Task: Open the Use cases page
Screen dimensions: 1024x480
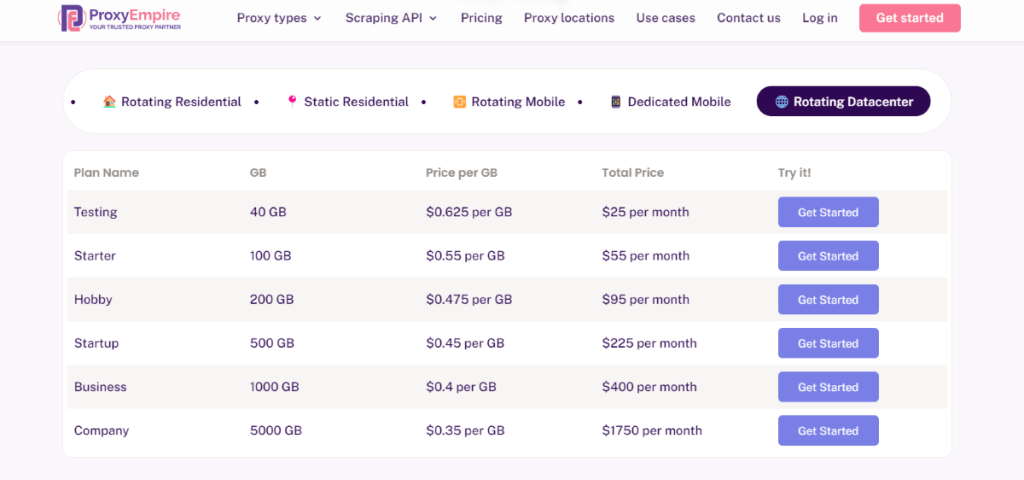Action: (665, 18)
